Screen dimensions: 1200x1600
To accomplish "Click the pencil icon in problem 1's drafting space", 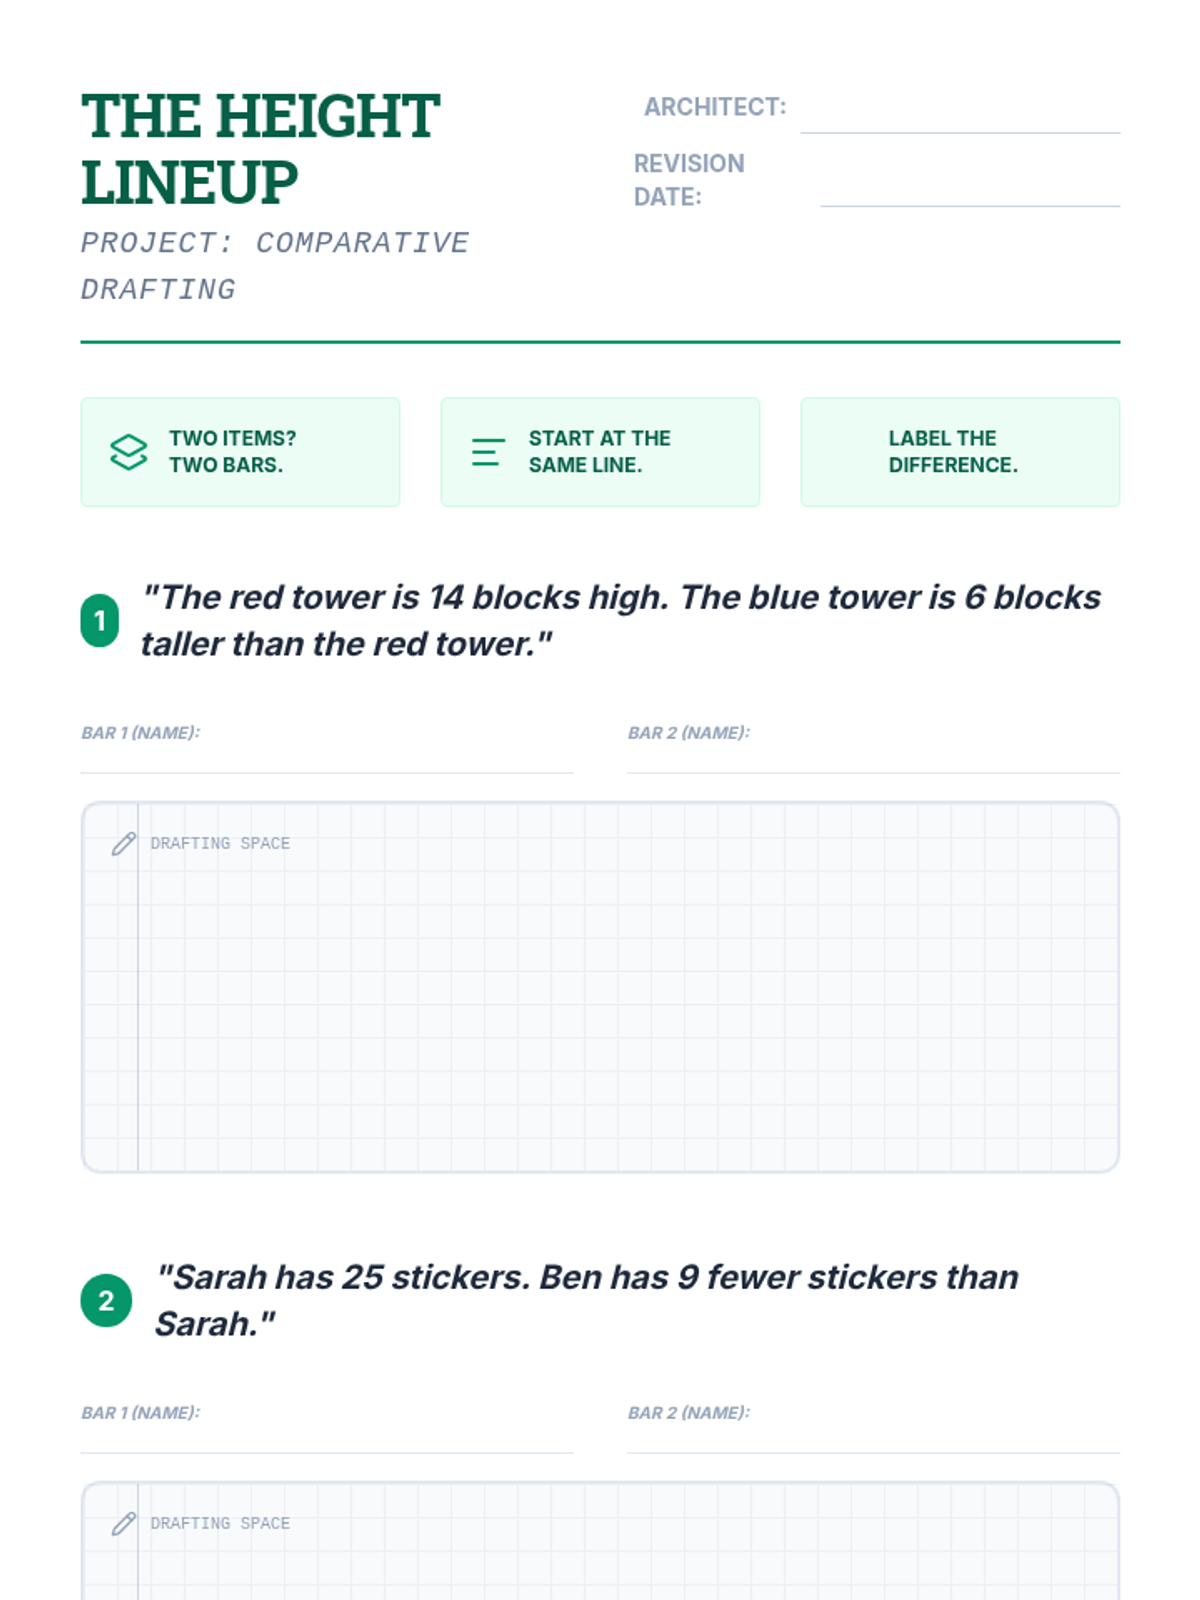I will pyautogui.click(x=123, y=844).
